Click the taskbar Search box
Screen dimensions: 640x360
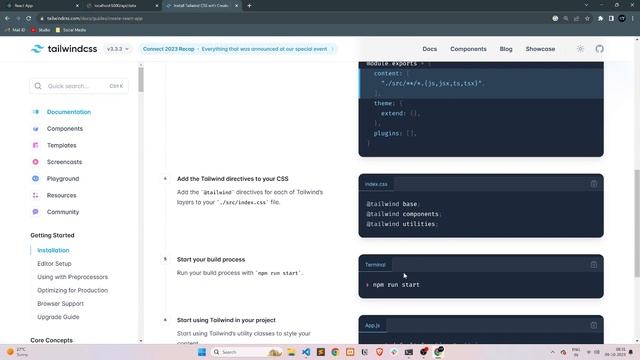pyautogui.click(x=247, y=352)
